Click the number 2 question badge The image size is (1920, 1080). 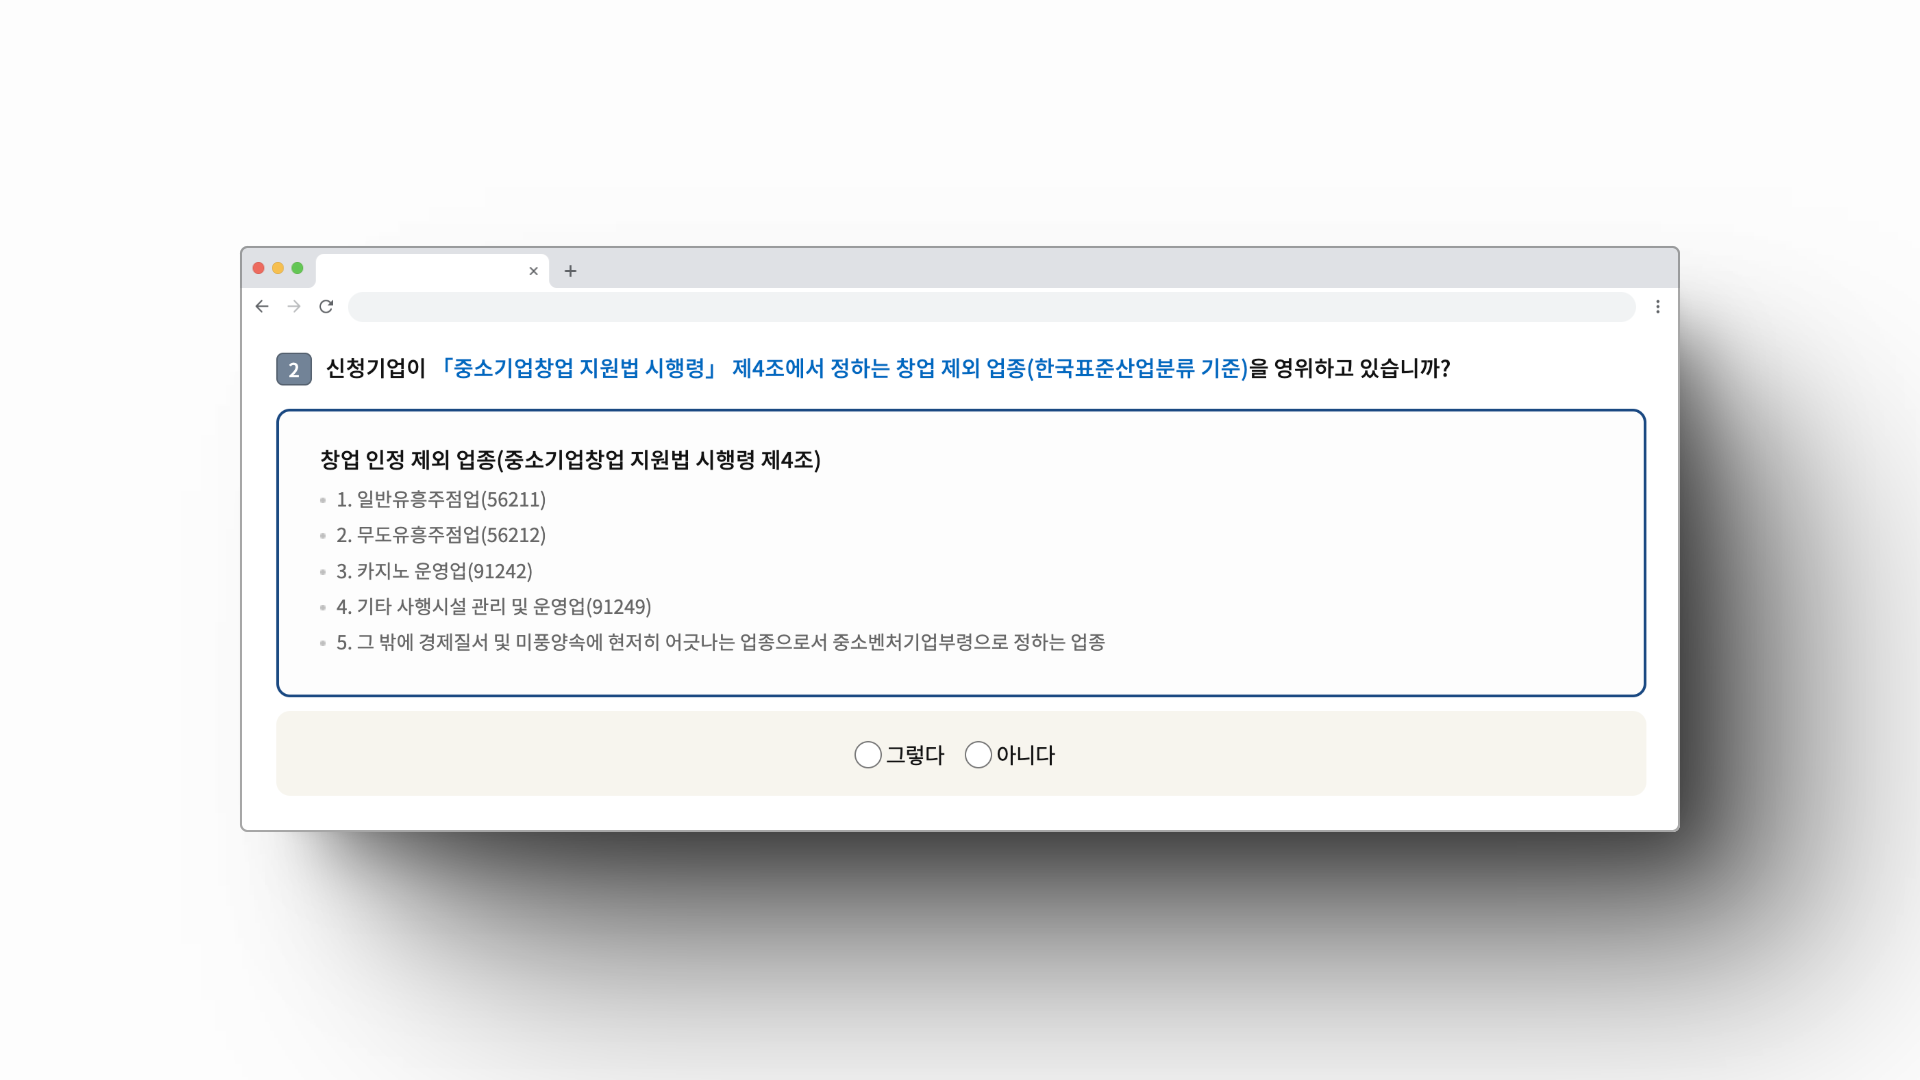pos(294,369)
